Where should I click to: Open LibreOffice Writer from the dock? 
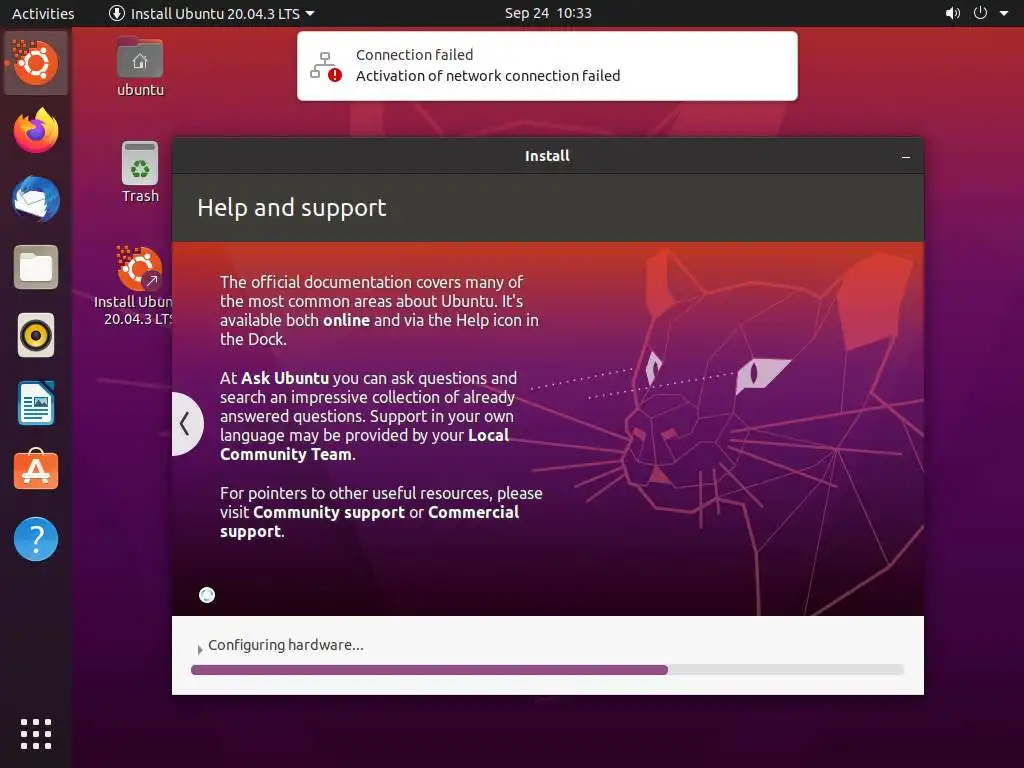36,404
